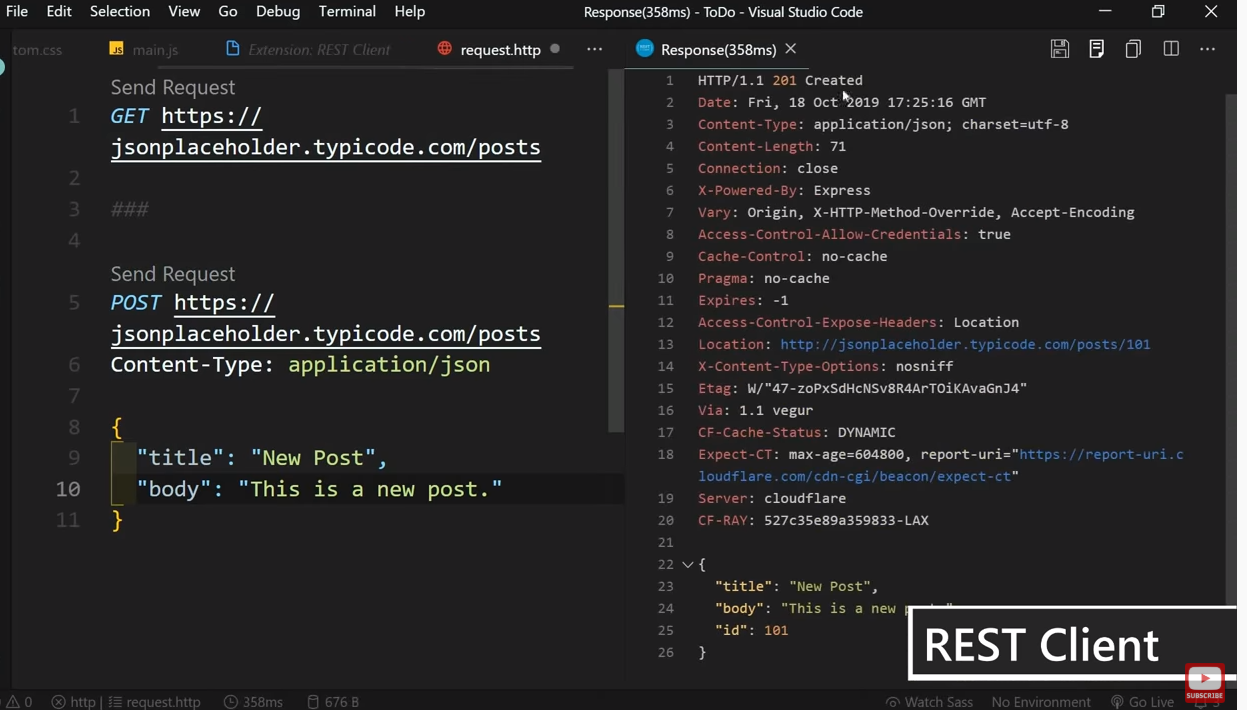Collapse JSON body fold arrow at line 22

[688, 565]
